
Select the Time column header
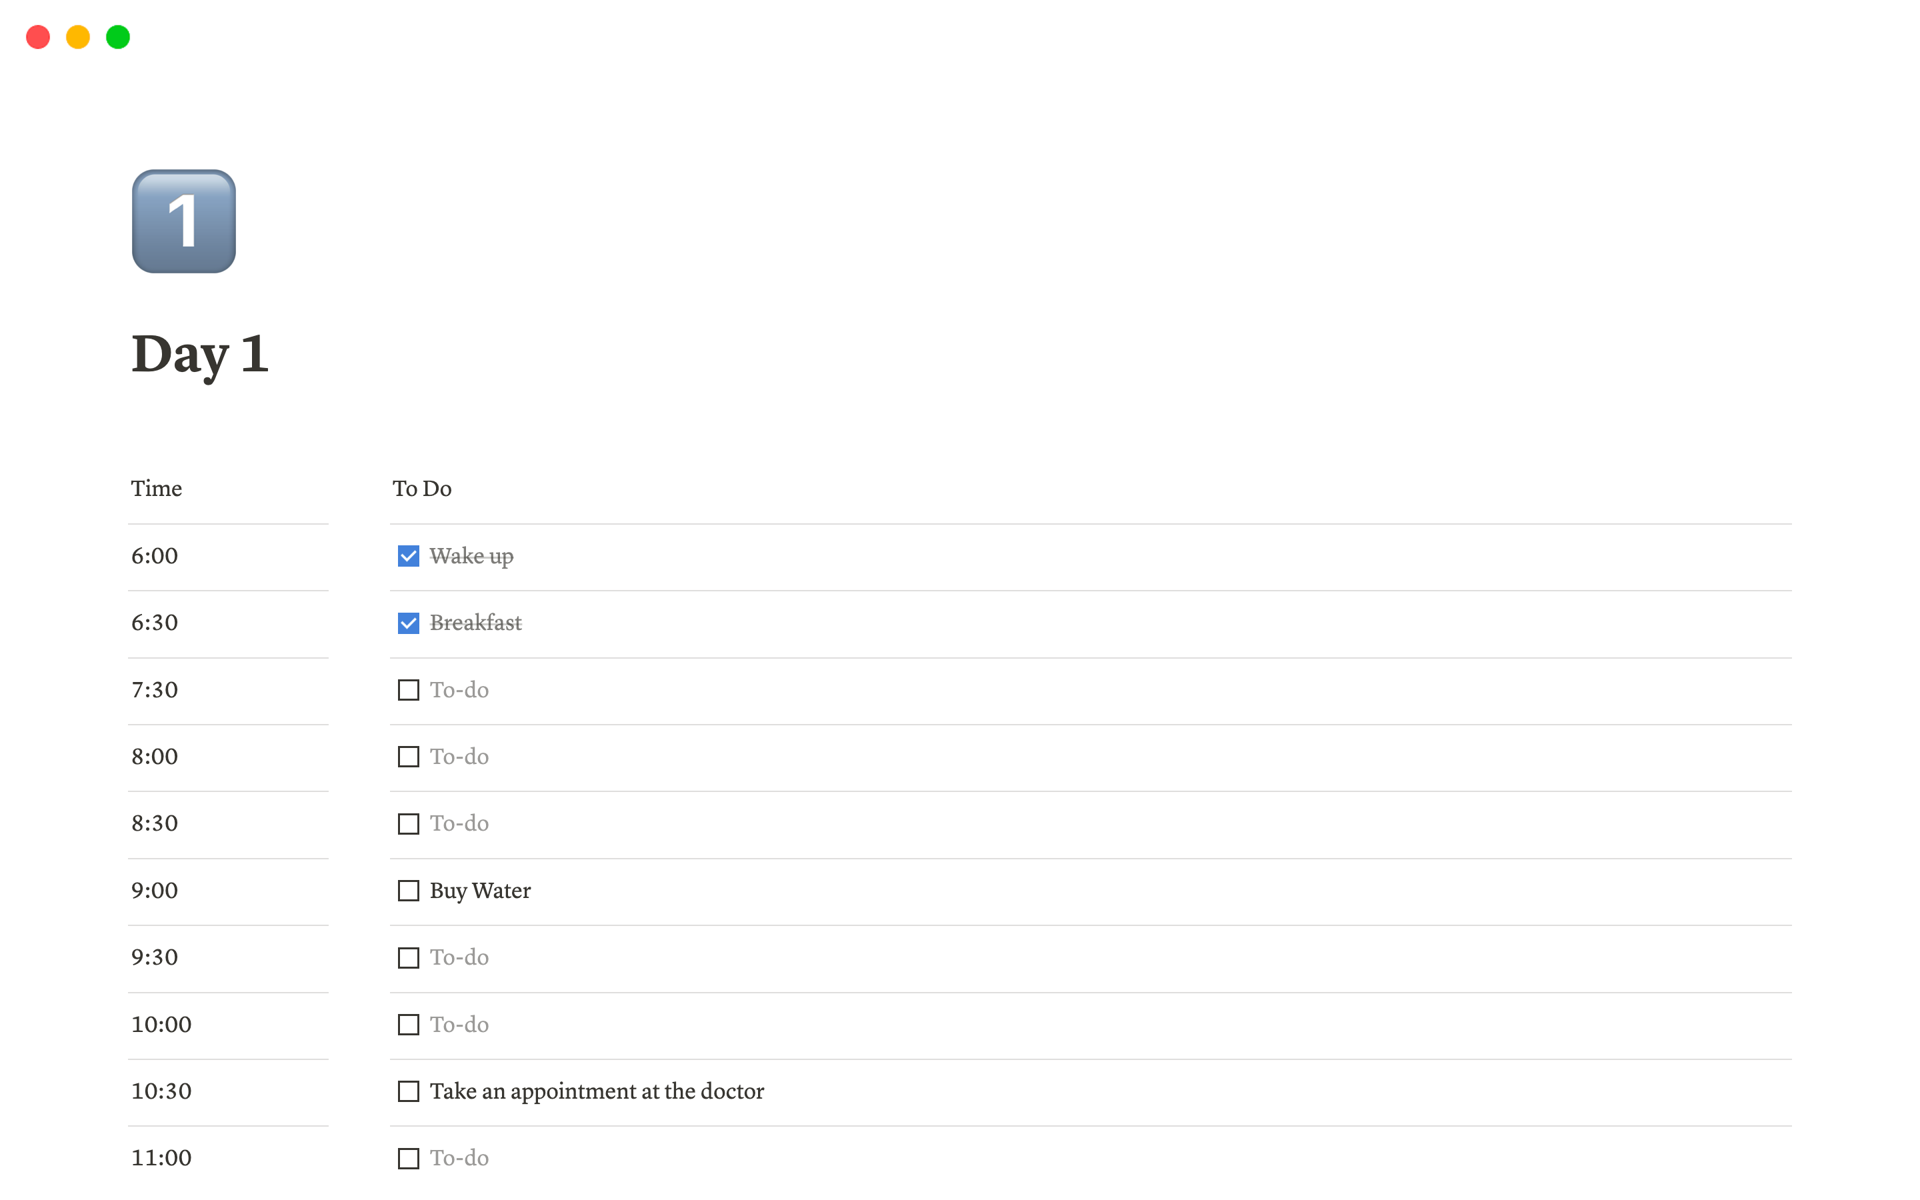(157, 489)
